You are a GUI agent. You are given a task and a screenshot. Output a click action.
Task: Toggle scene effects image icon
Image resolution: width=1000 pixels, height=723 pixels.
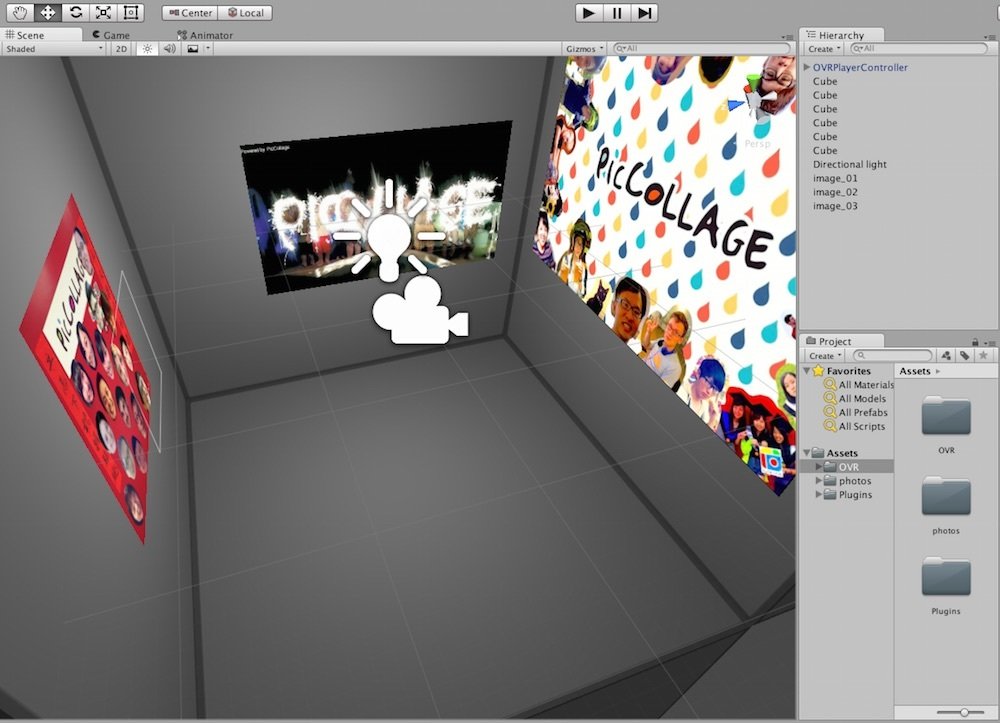[193, 48]
